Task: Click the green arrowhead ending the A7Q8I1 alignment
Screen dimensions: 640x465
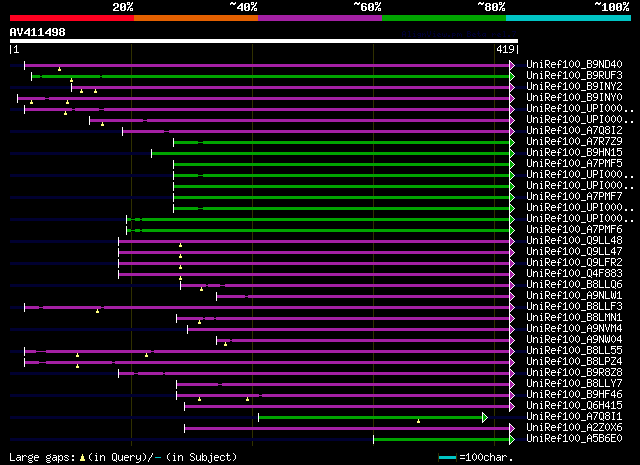Action: [x=484, y=417]
